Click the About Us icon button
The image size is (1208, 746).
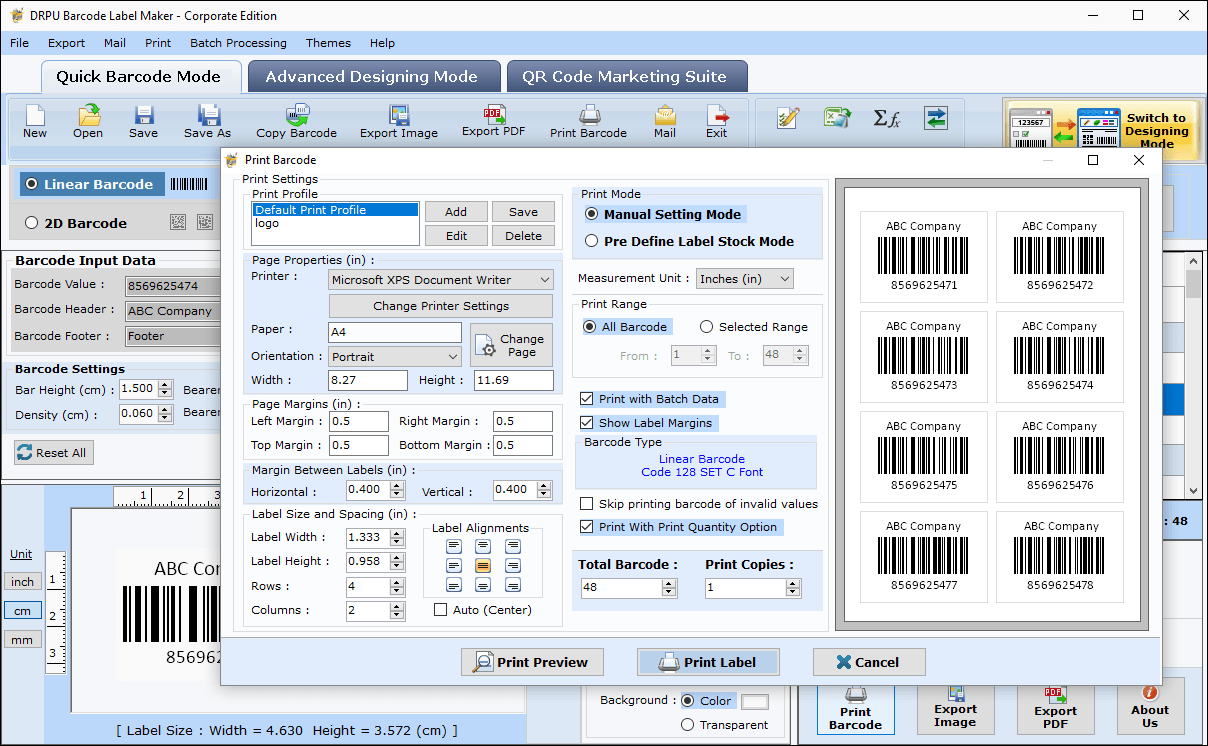[x=1150, y=706]
